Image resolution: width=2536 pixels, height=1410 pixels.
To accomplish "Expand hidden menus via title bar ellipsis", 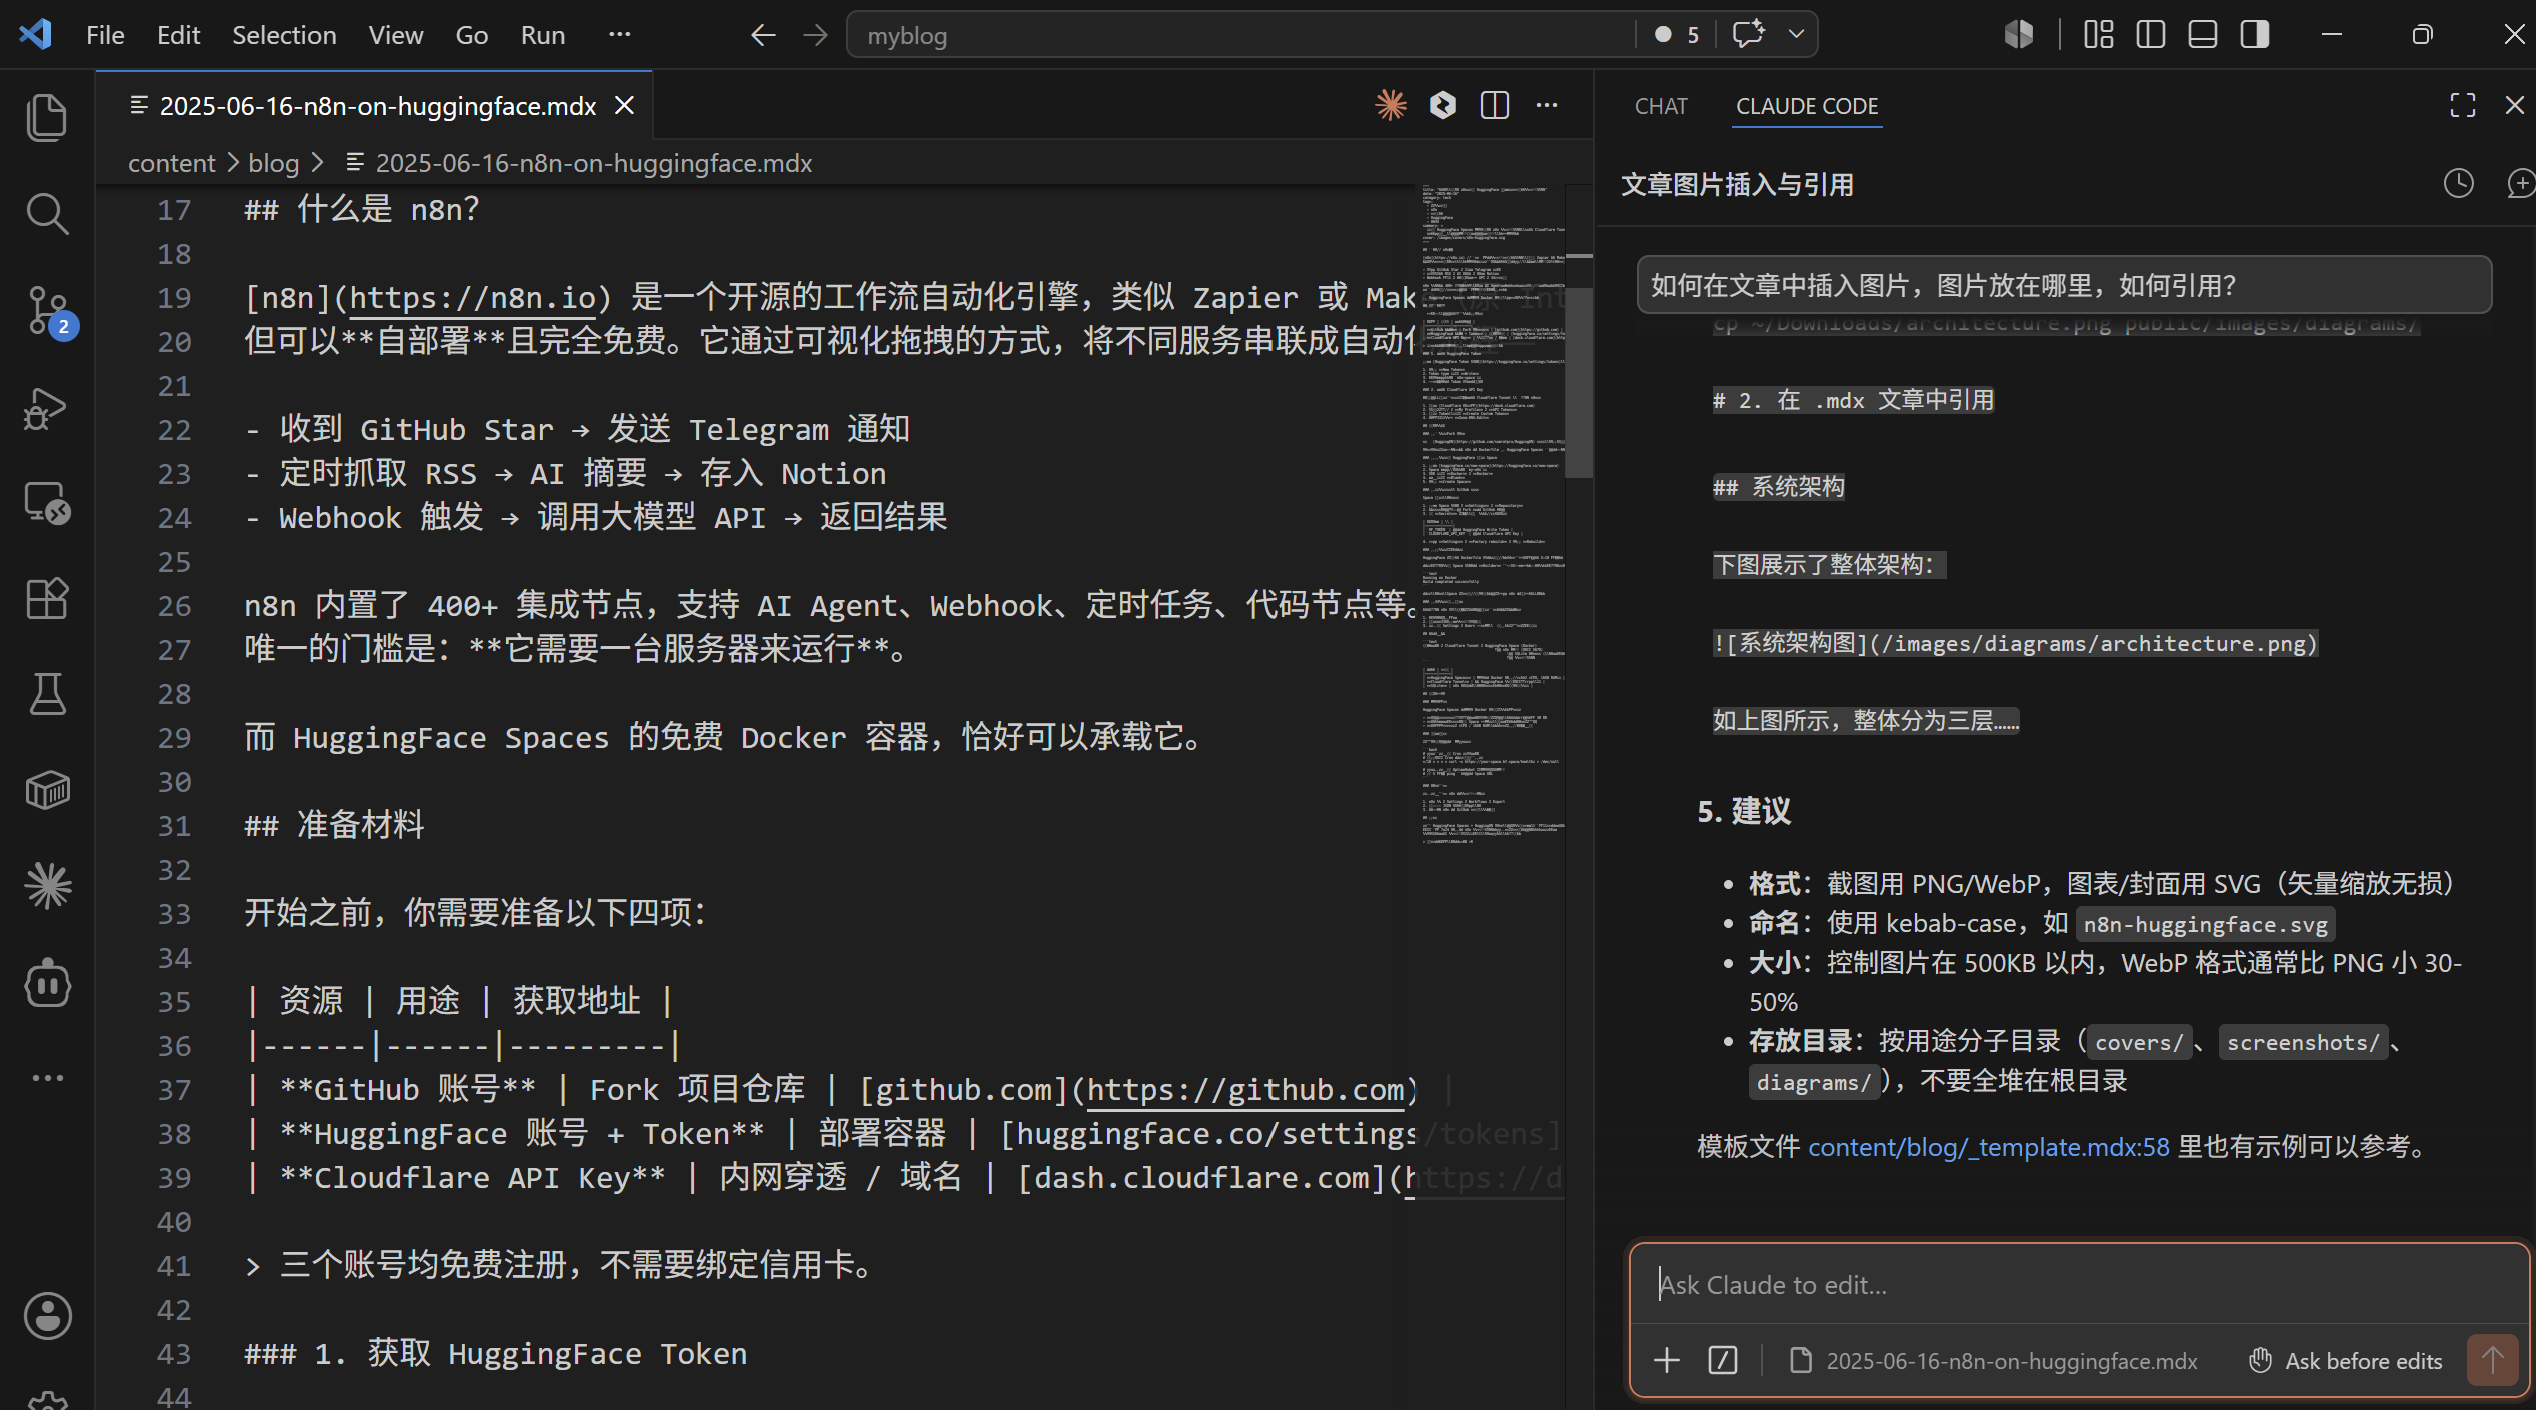I will [x=620, y=34].
